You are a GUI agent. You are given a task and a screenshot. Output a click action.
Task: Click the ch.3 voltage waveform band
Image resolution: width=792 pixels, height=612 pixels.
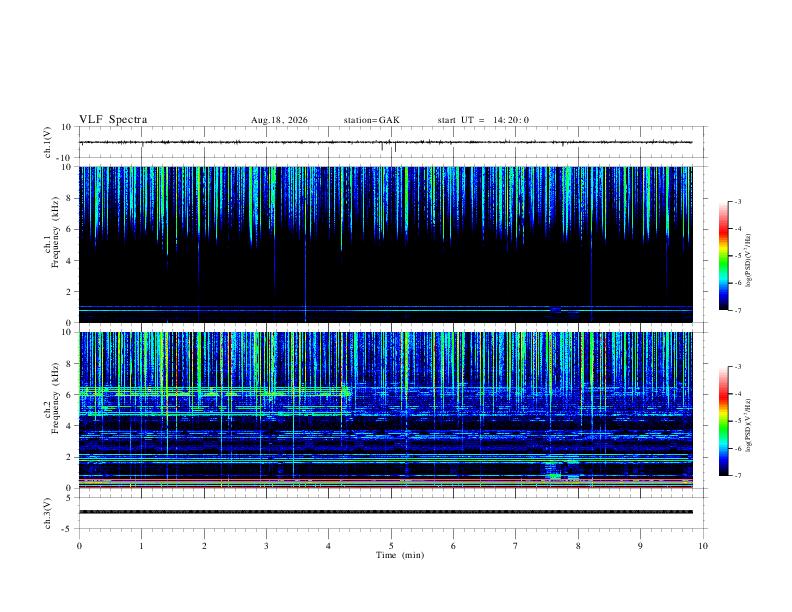pyautogui.click(x=385, y=512)
